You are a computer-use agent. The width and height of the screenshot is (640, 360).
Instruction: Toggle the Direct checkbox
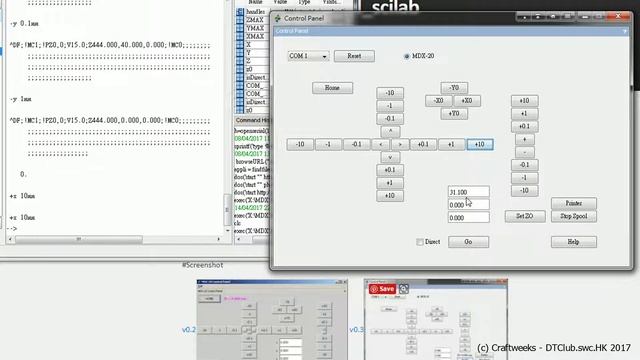coord(420,242)
